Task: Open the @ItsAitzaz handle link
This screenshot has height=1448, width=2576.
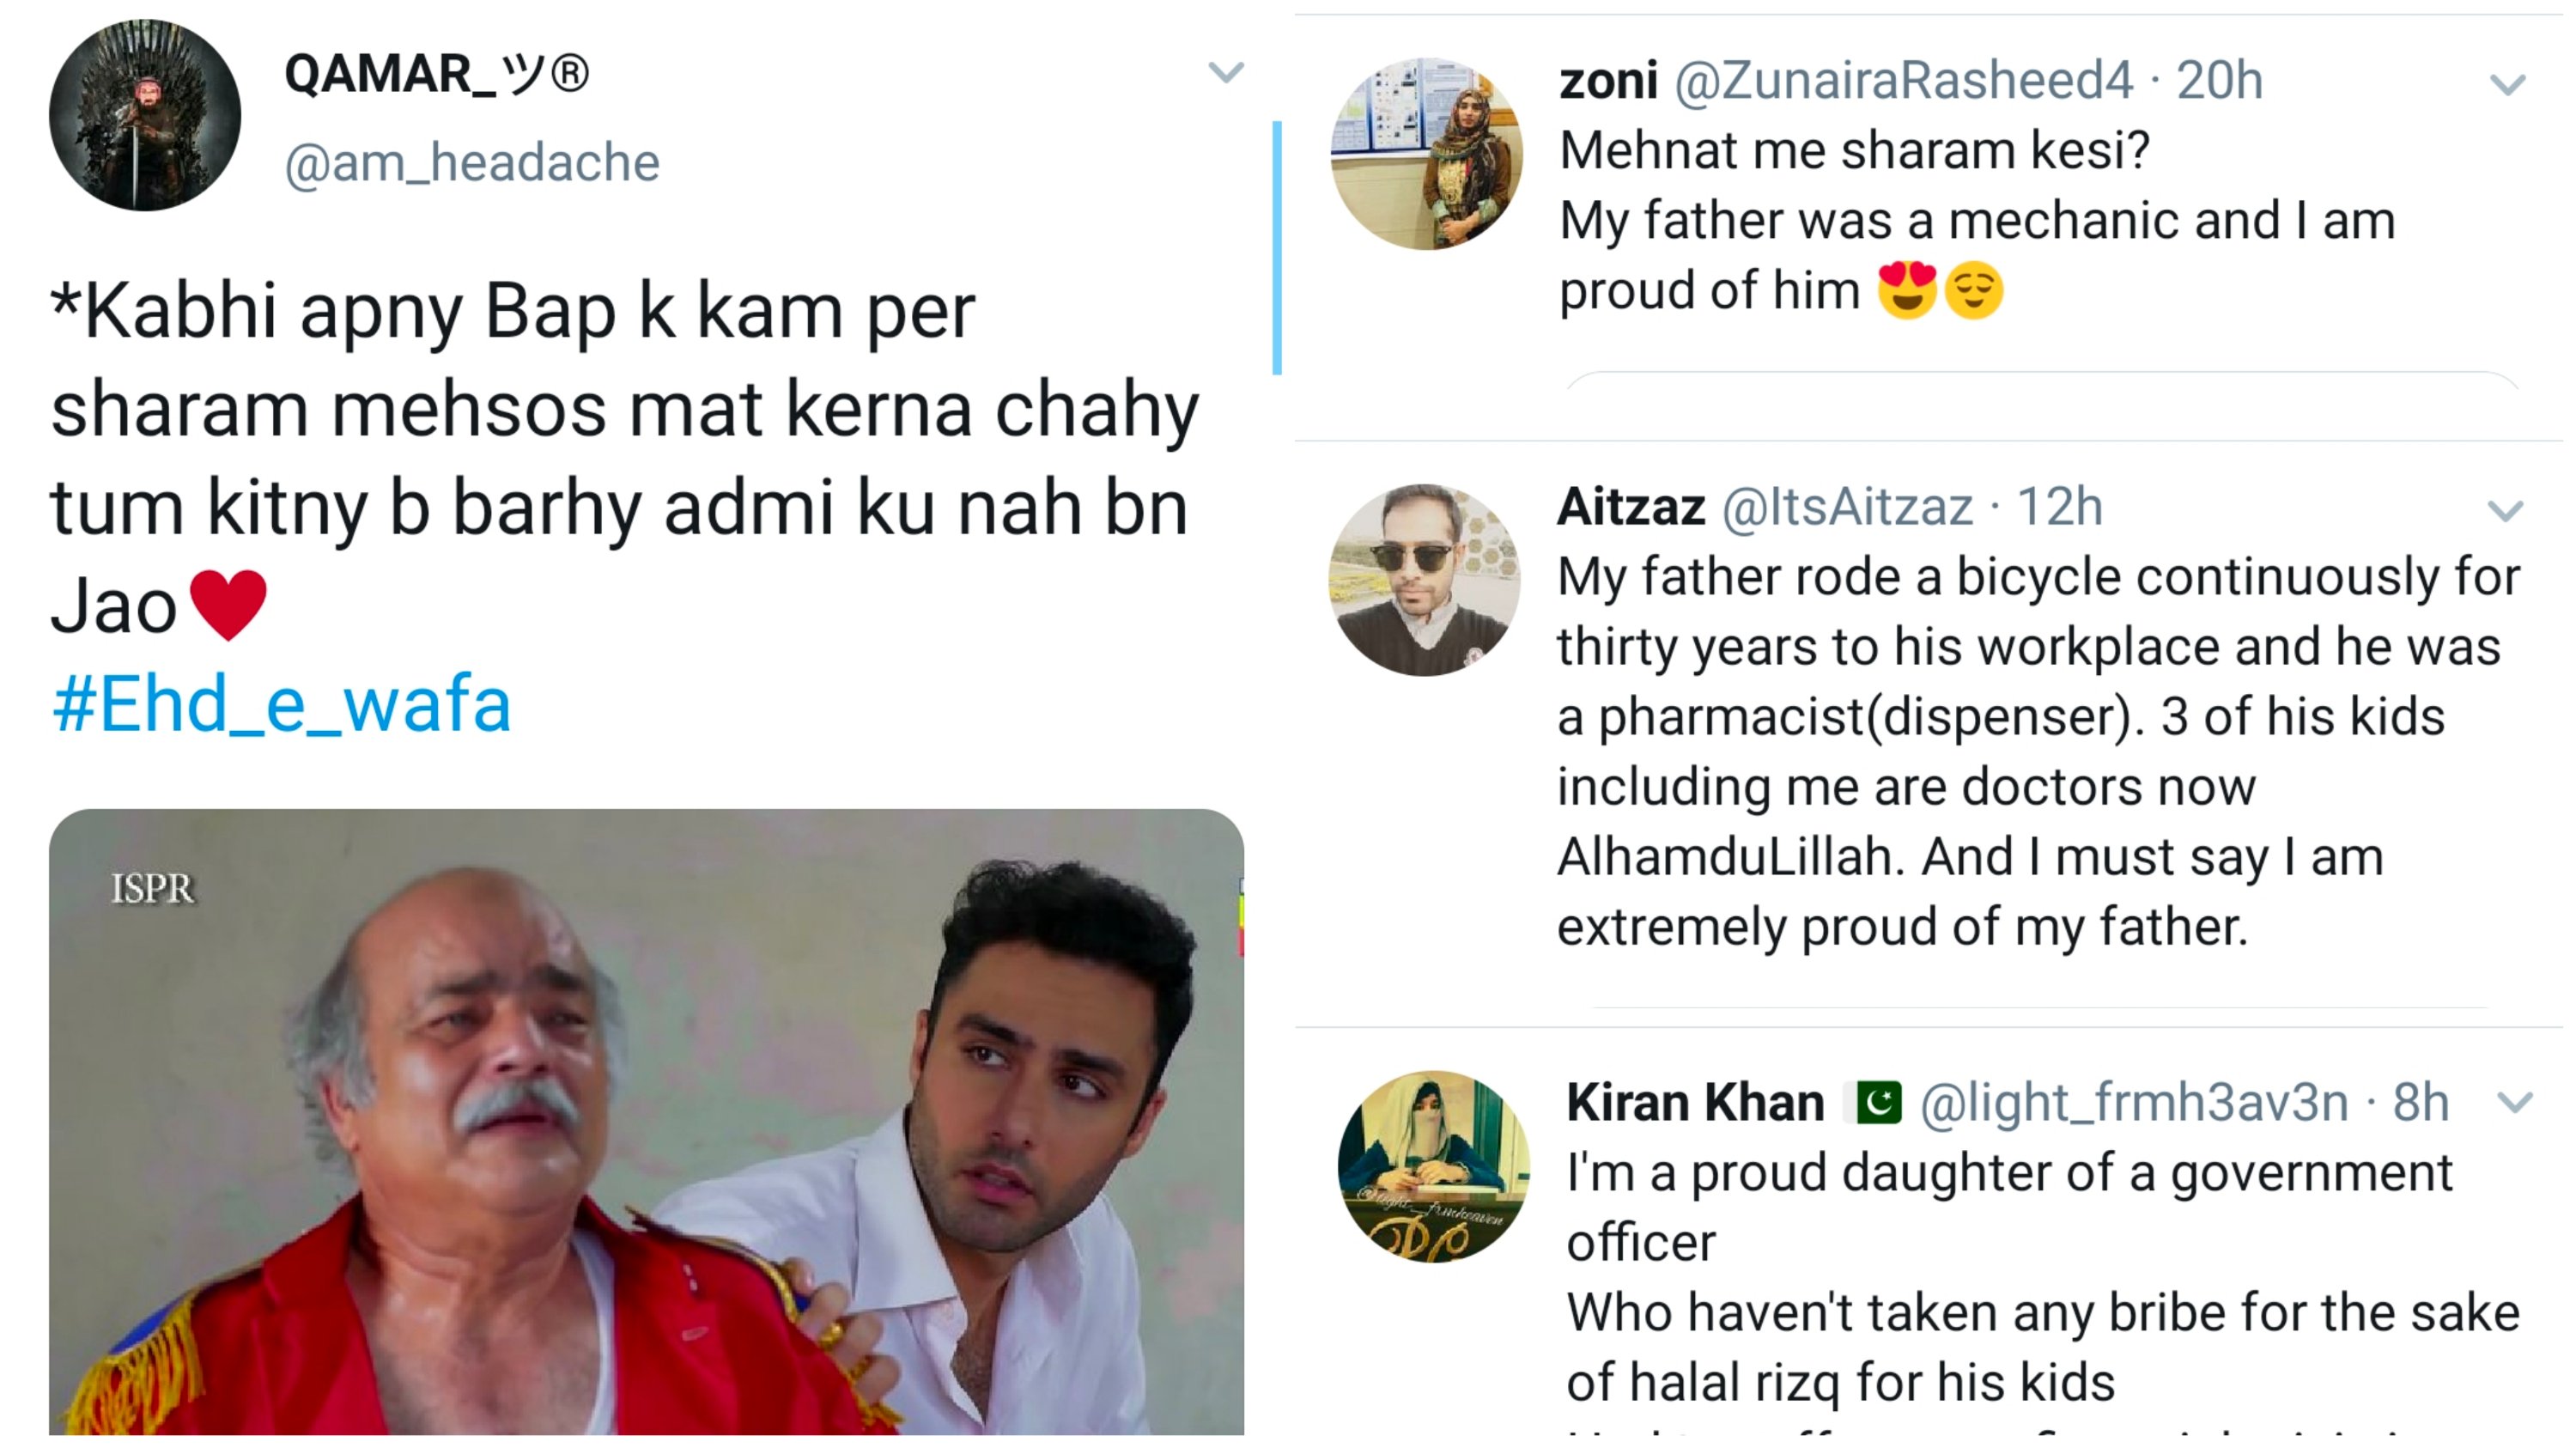Action: pos(1847,506)
